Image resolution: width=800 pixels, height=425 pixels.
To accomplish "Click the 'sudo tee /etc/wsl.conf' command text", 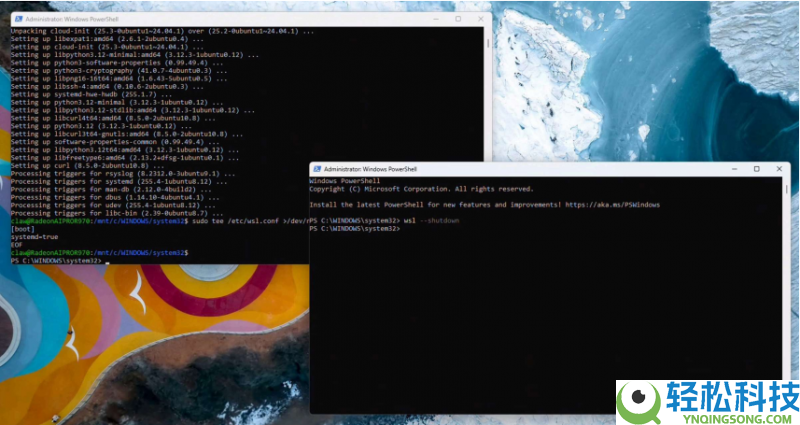I will (250, 221).
